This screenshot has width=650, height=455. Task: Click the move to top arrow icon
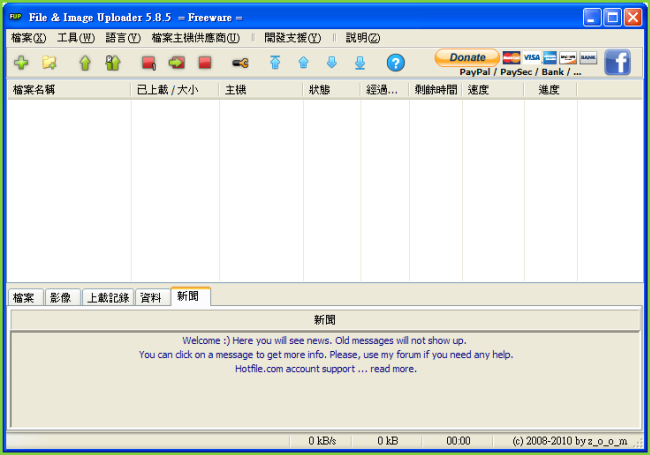[275, 63]
